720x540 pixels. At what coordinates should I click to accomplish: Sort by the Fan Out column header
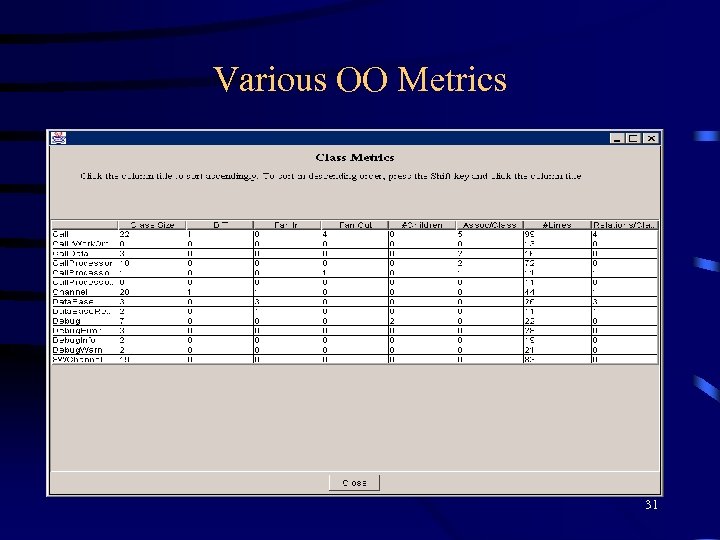pyautogui.click(x=355, y=225)
